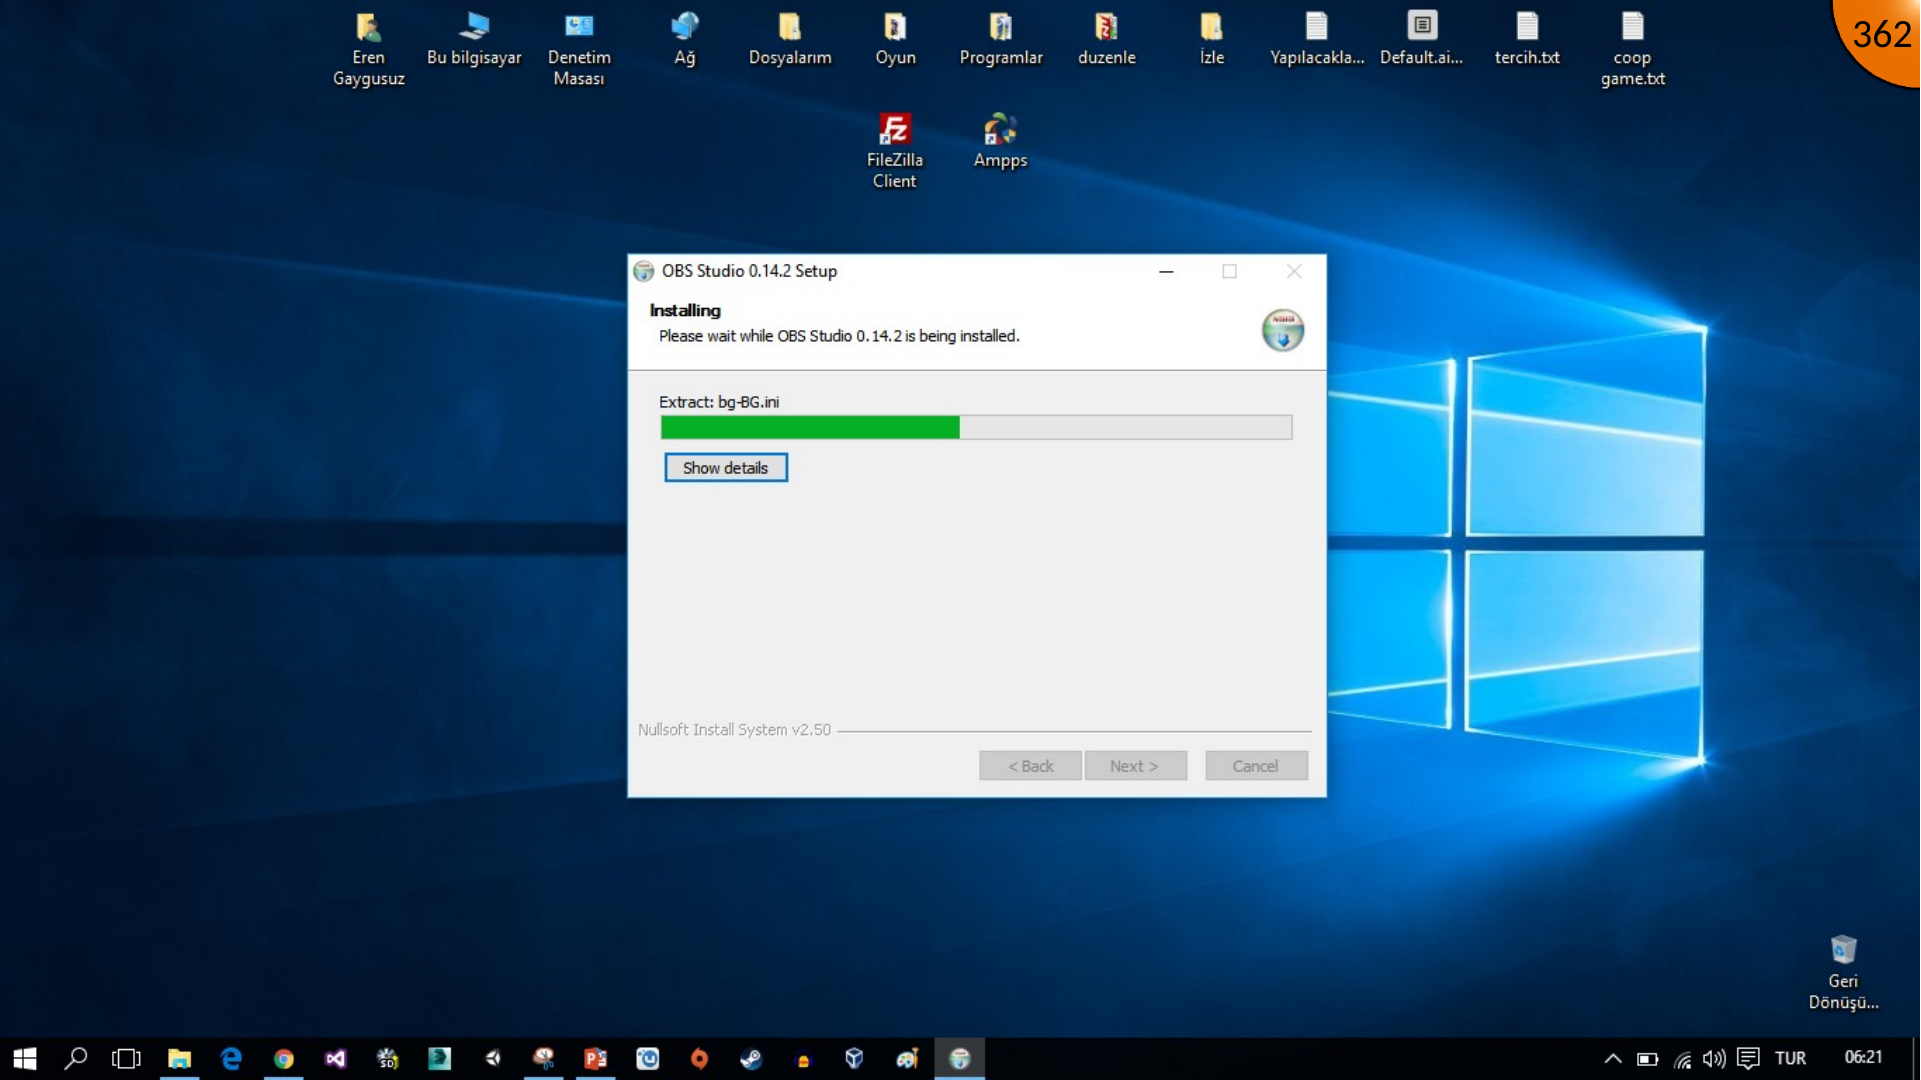The height and width of the screenshot is (1080, 1921).
Task: Open Microsoft Edge from the taskbar
Action: [x=231, y=1058]
